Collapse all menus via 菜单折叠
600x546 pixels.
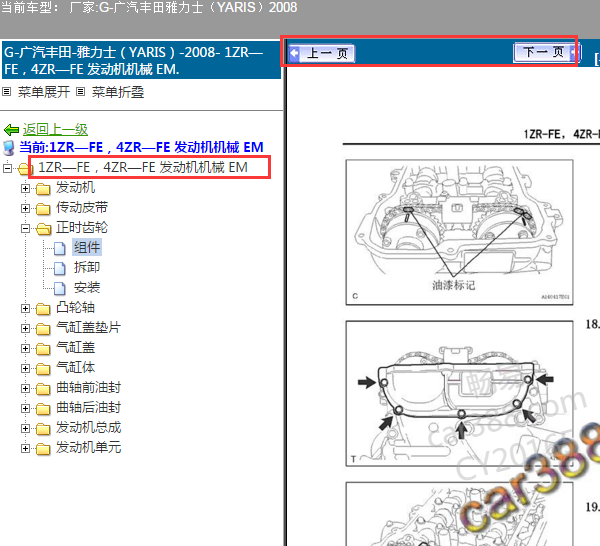(x=117, y=92)
